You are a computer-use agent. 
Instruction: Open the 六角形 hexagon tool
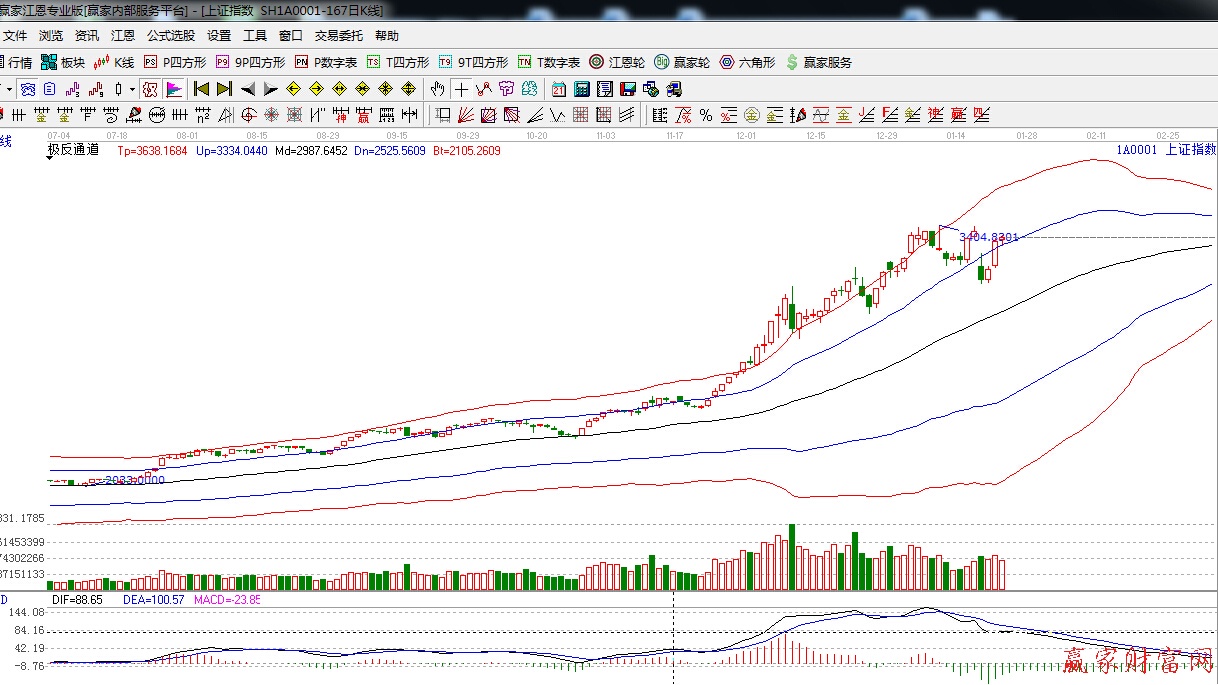click(x=747, y=62)
